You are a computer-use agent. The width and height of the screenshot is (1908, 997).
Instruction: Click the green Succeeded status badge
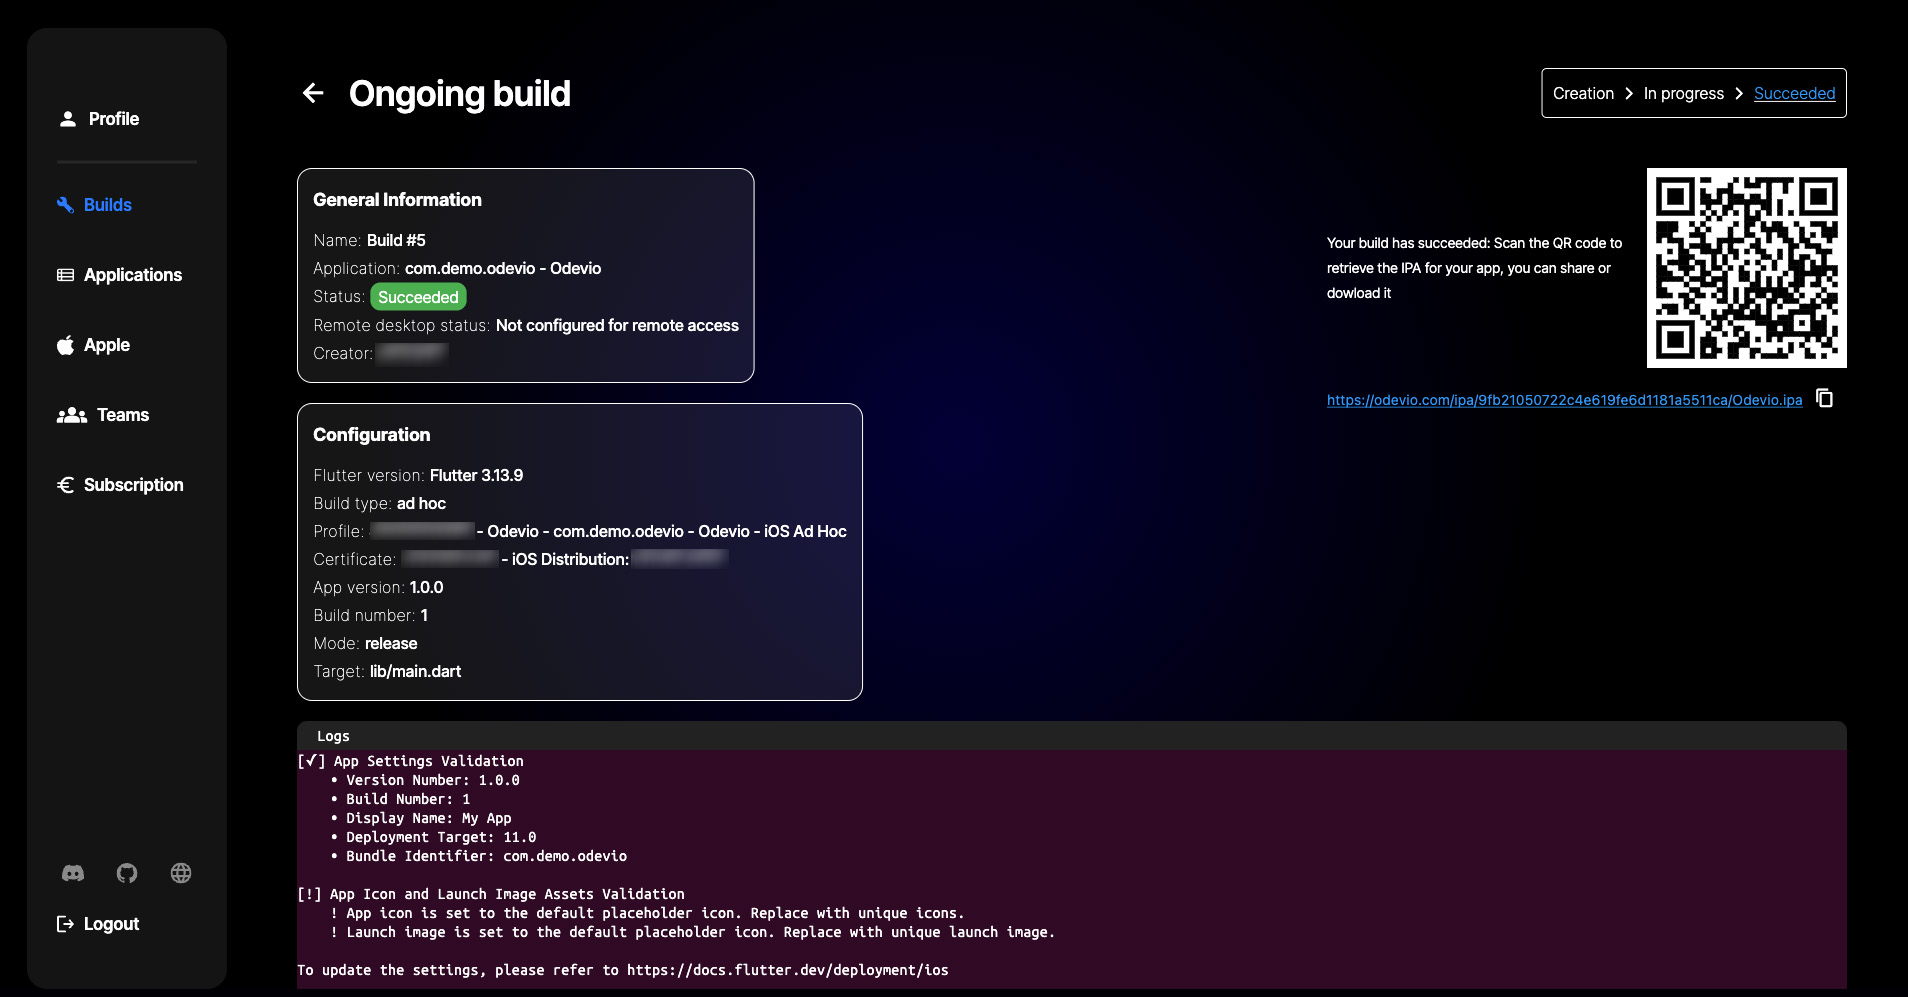coord(418,297)
